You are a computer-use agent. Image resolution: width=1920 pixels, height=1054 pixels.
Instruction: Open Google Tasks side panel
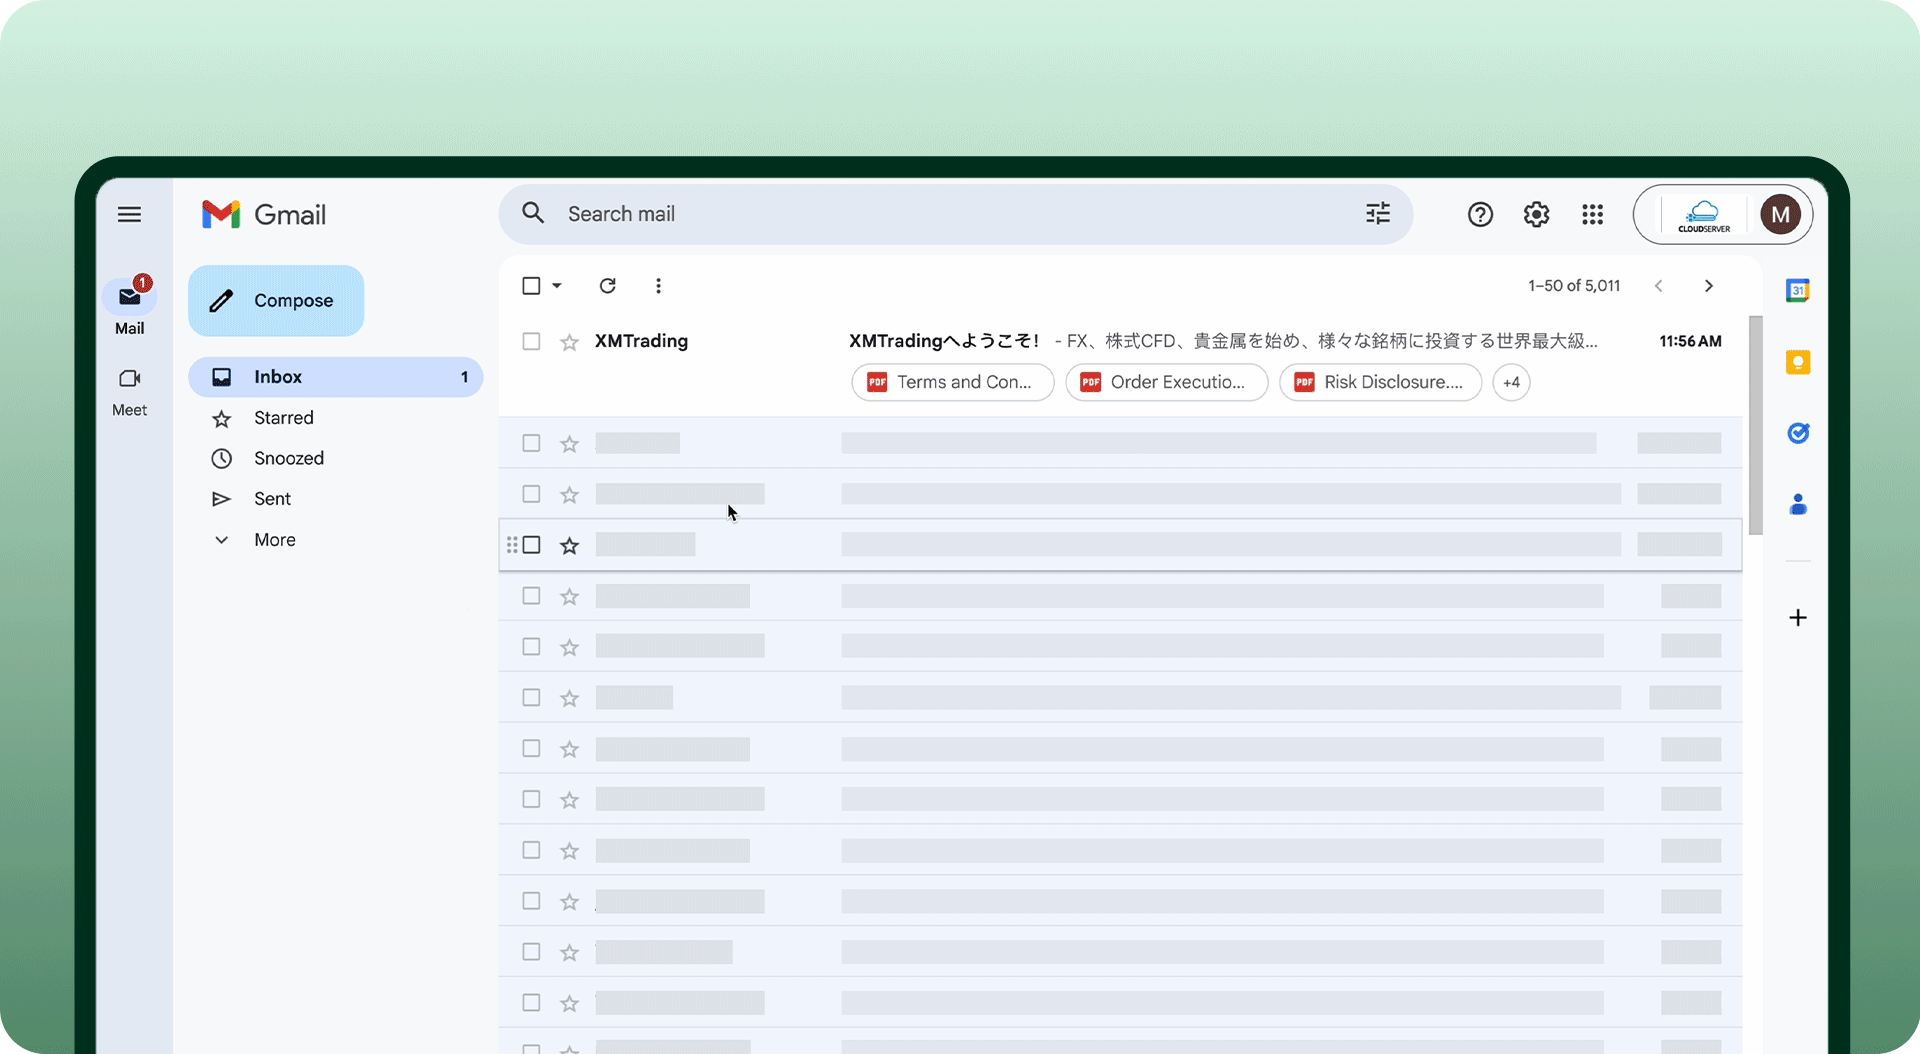tap(1797, 433)
